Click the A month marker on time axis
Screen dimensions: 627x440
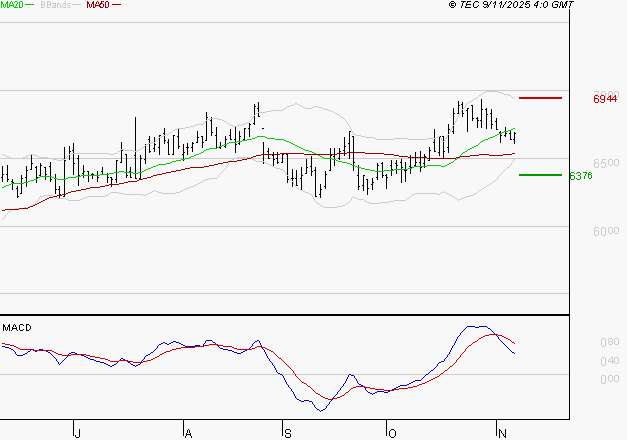click(x=188, y=433)
